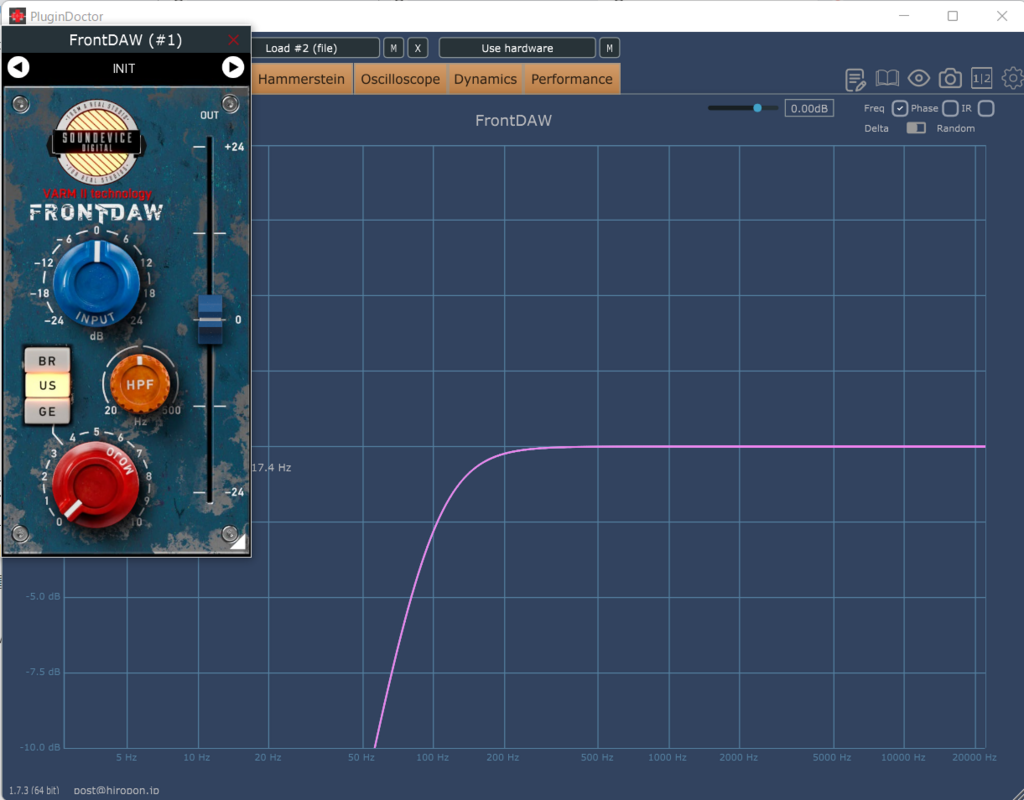This screenshot has width=1024, height=800.
Task: Click the Soundevice Digital logo
Action: pyautogui.click(x=97, y=142)
